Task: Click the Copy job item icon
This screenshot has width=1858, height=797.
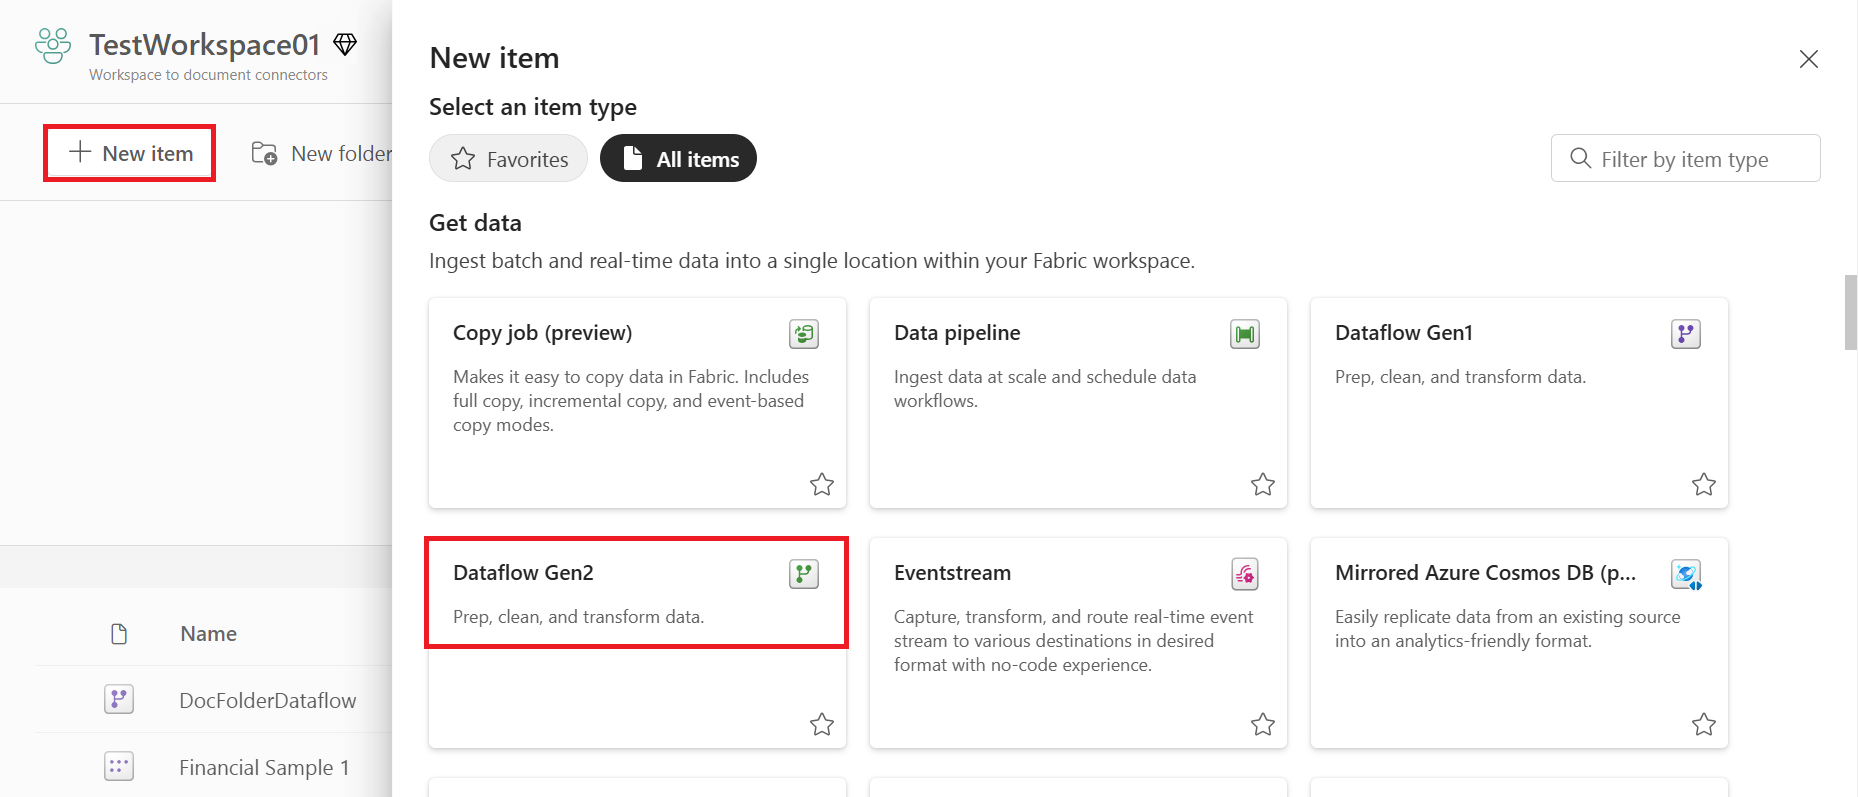Action: coord(804,334)
